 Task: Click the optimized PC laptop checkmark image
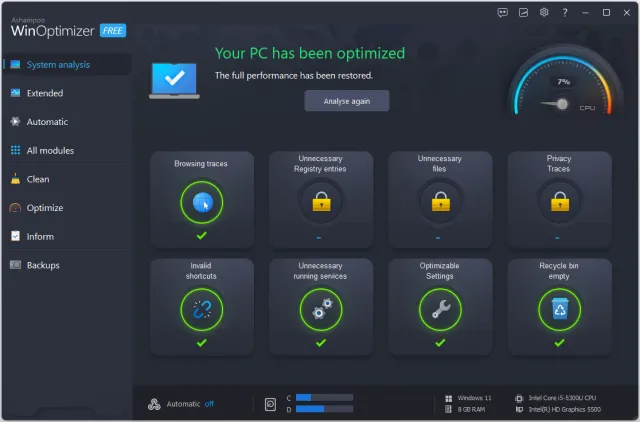pos(174,80)
